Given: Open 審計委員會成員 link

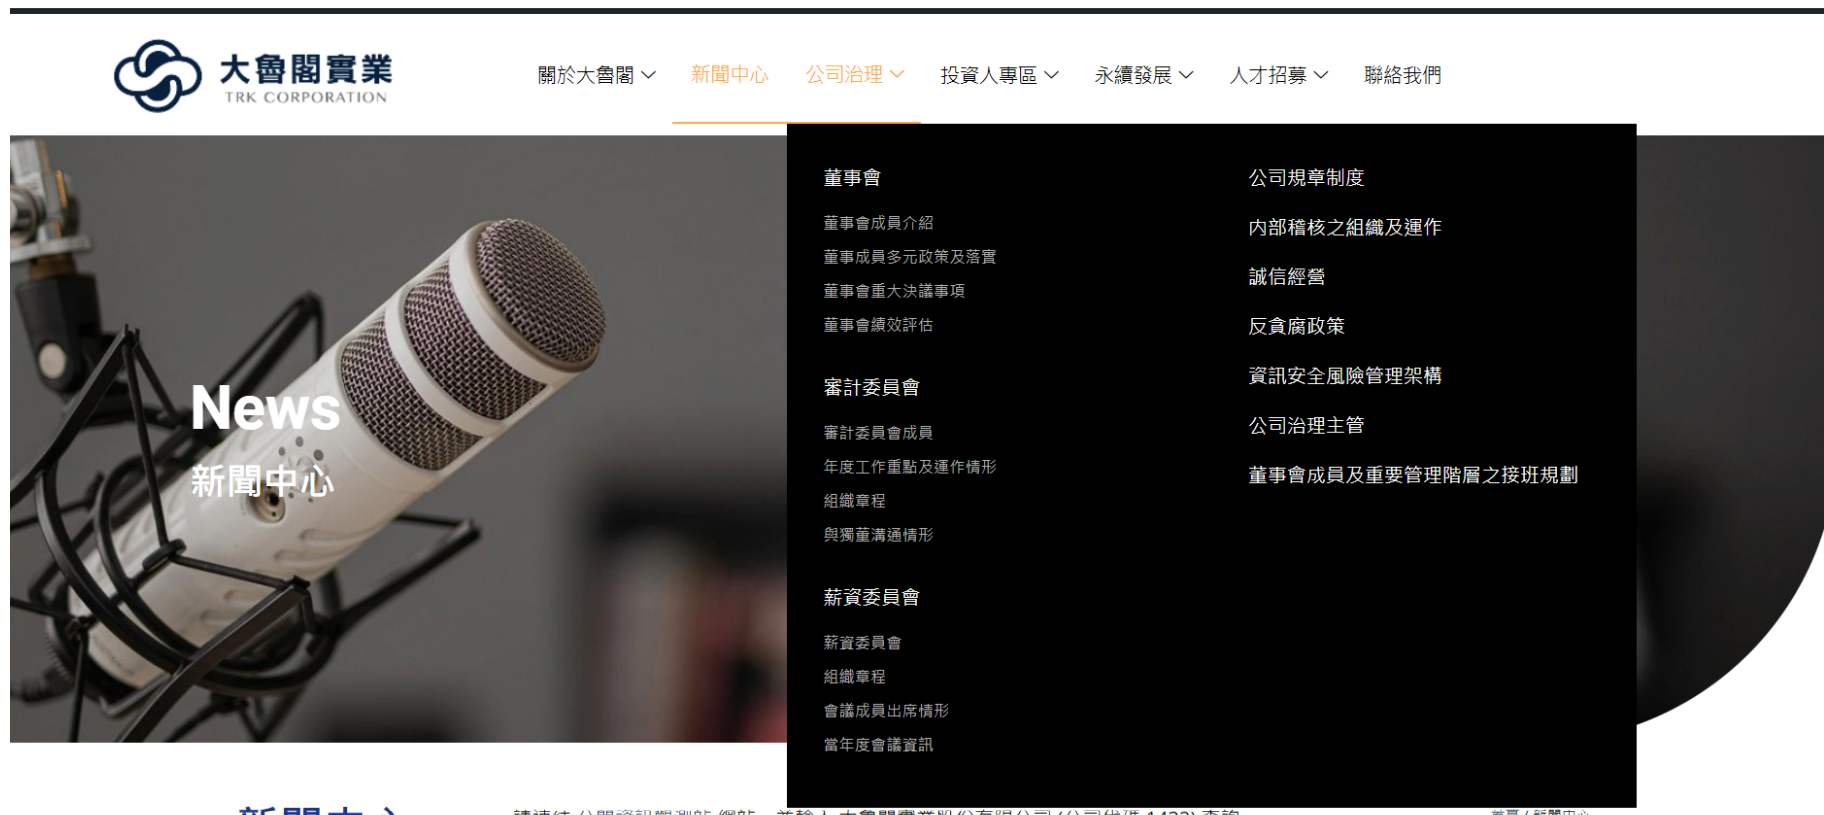Looking at the screenshot, I should pos(878,433).
